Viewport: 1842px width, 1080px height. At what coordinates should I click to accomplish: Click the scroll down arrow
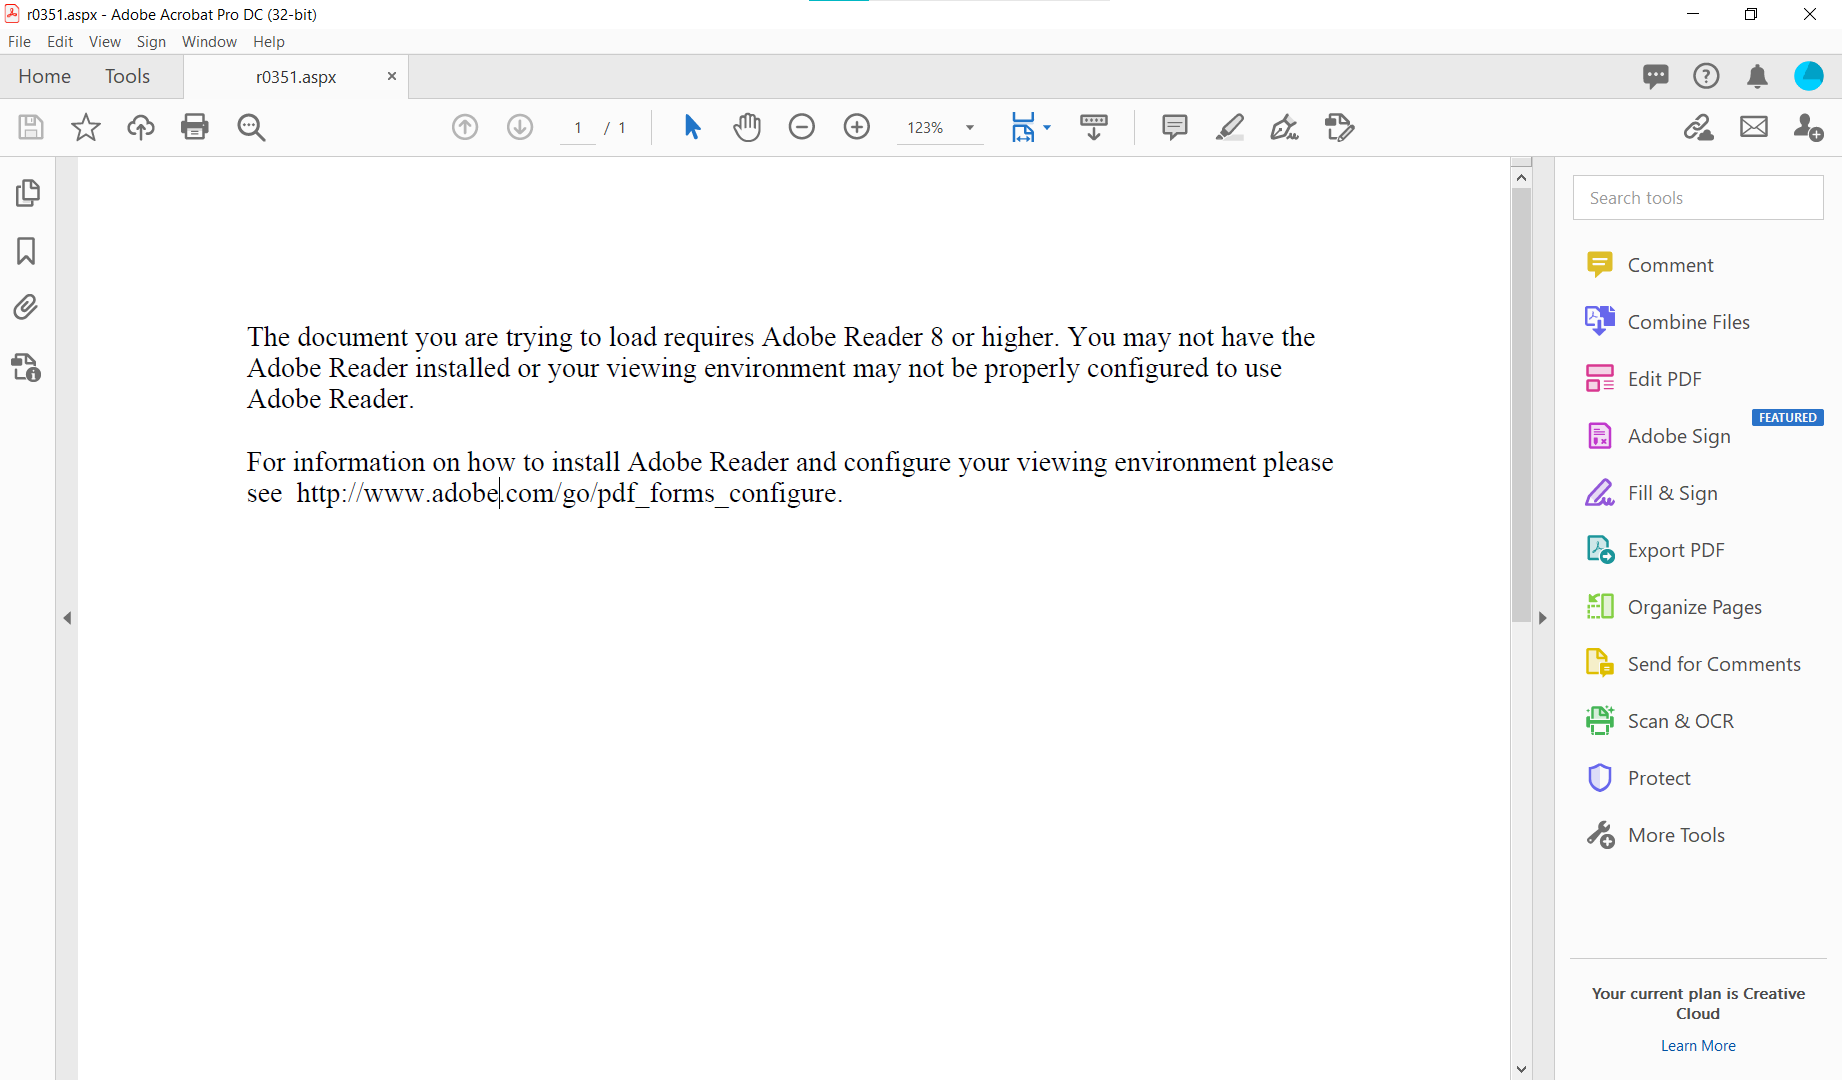point(1521,1069)
